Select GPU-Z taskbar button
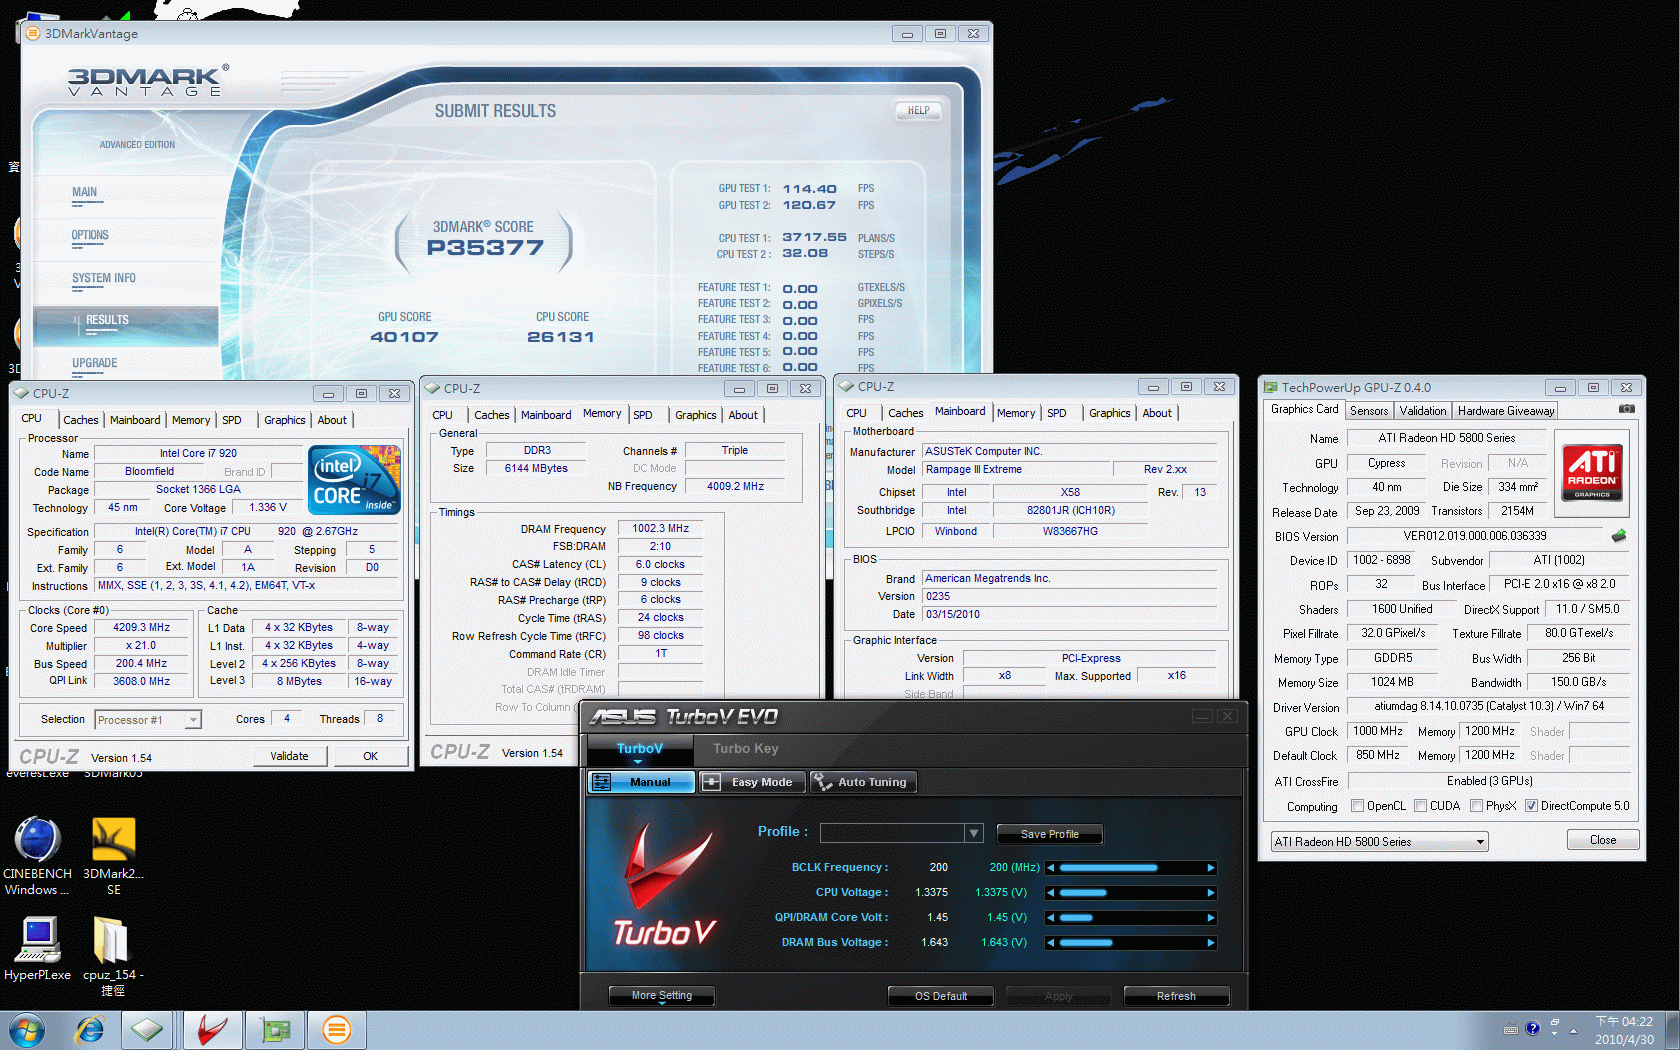Viewport: 1680px width, 1050px height. coord(274,1030)
